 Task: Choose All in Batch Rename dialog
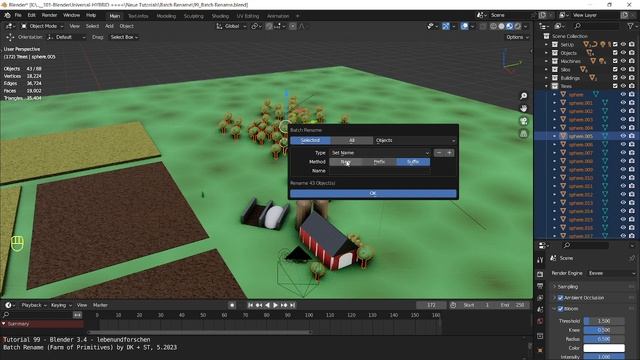pos(351,140)
